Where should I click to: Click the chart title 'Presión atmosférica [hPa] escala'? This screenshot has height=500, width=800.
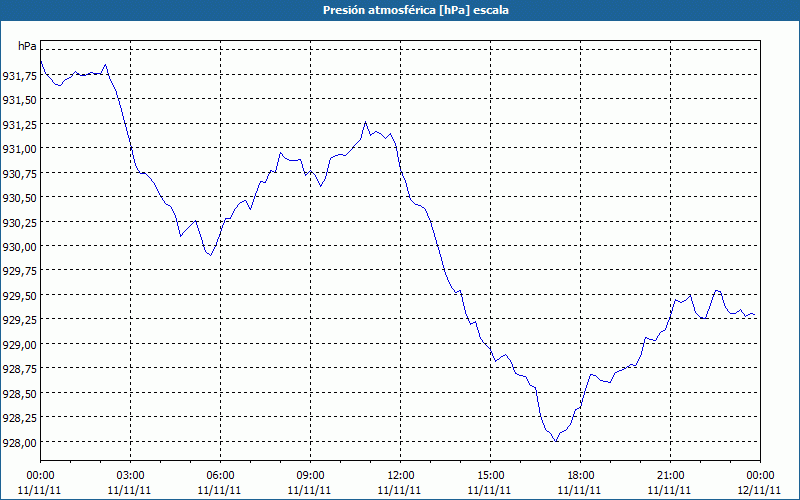click(x=415, y=10)
